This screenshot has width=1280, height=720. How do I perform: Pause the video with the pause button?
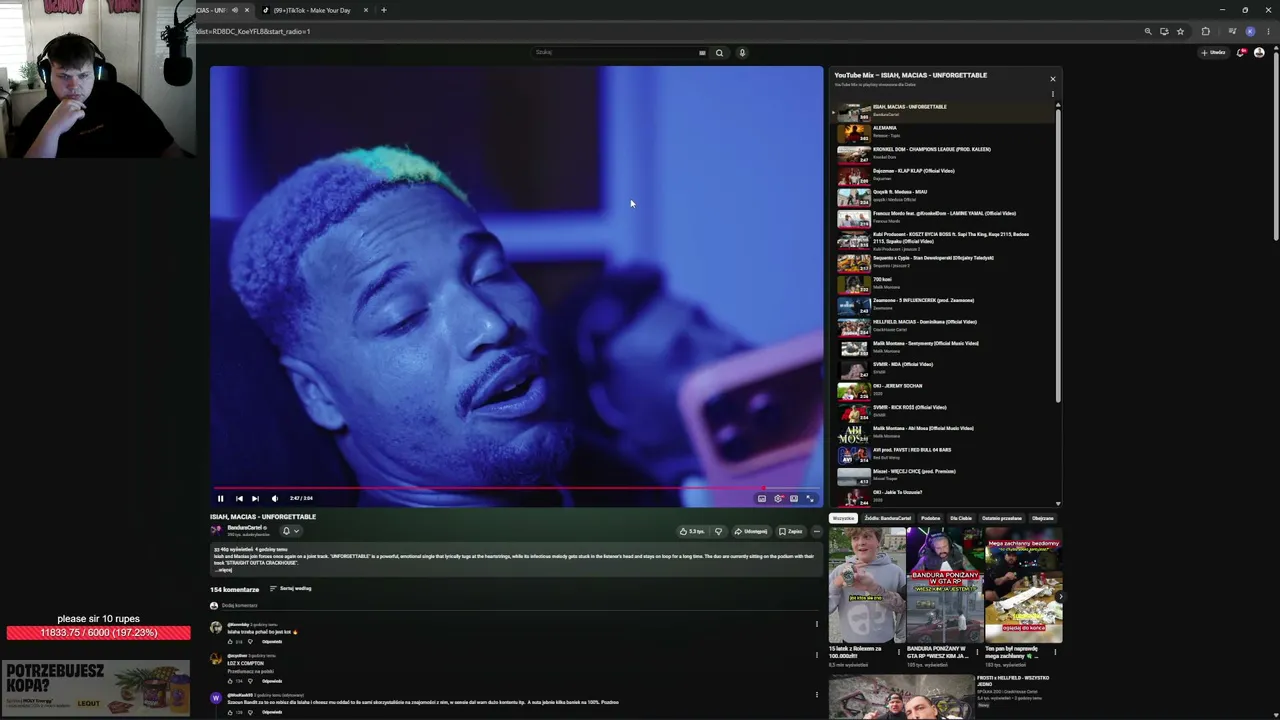click(221, 498)
